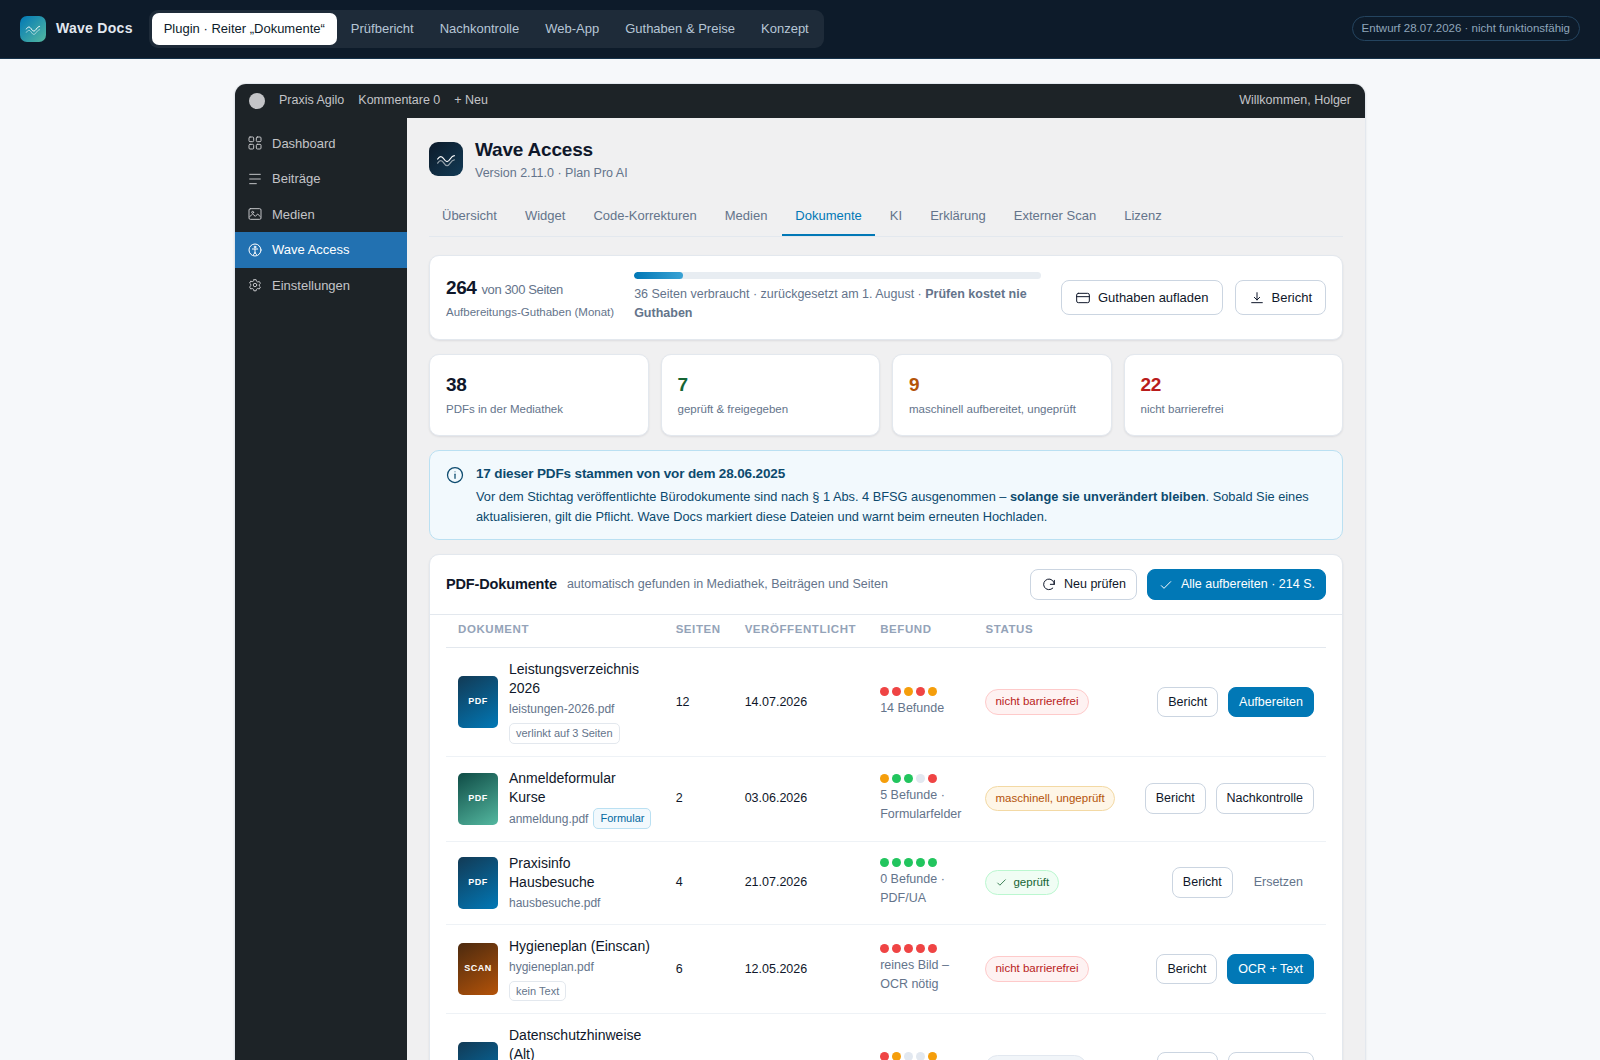Open Bericht for Hygieneplan (Einscan)

pyautogui.click(x=1187, y=969)
